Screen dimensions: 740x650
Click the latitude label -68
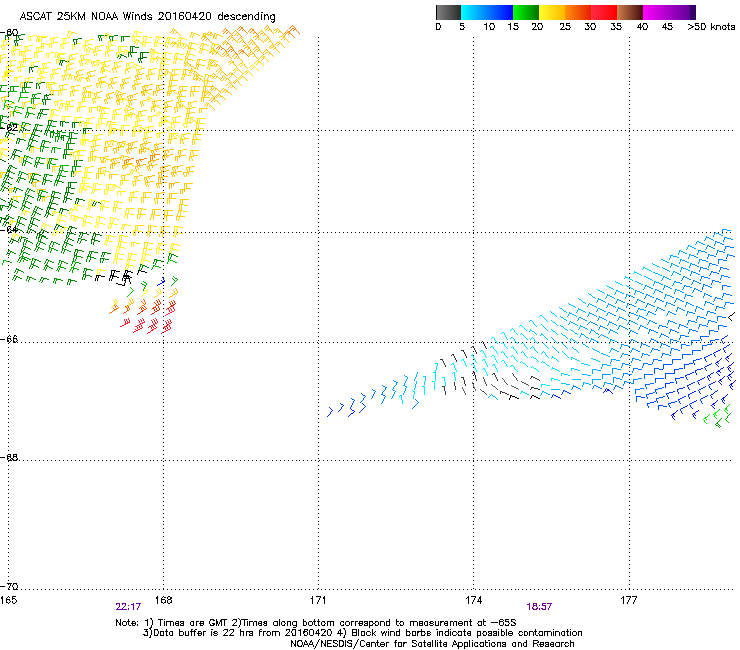[10, 458]
